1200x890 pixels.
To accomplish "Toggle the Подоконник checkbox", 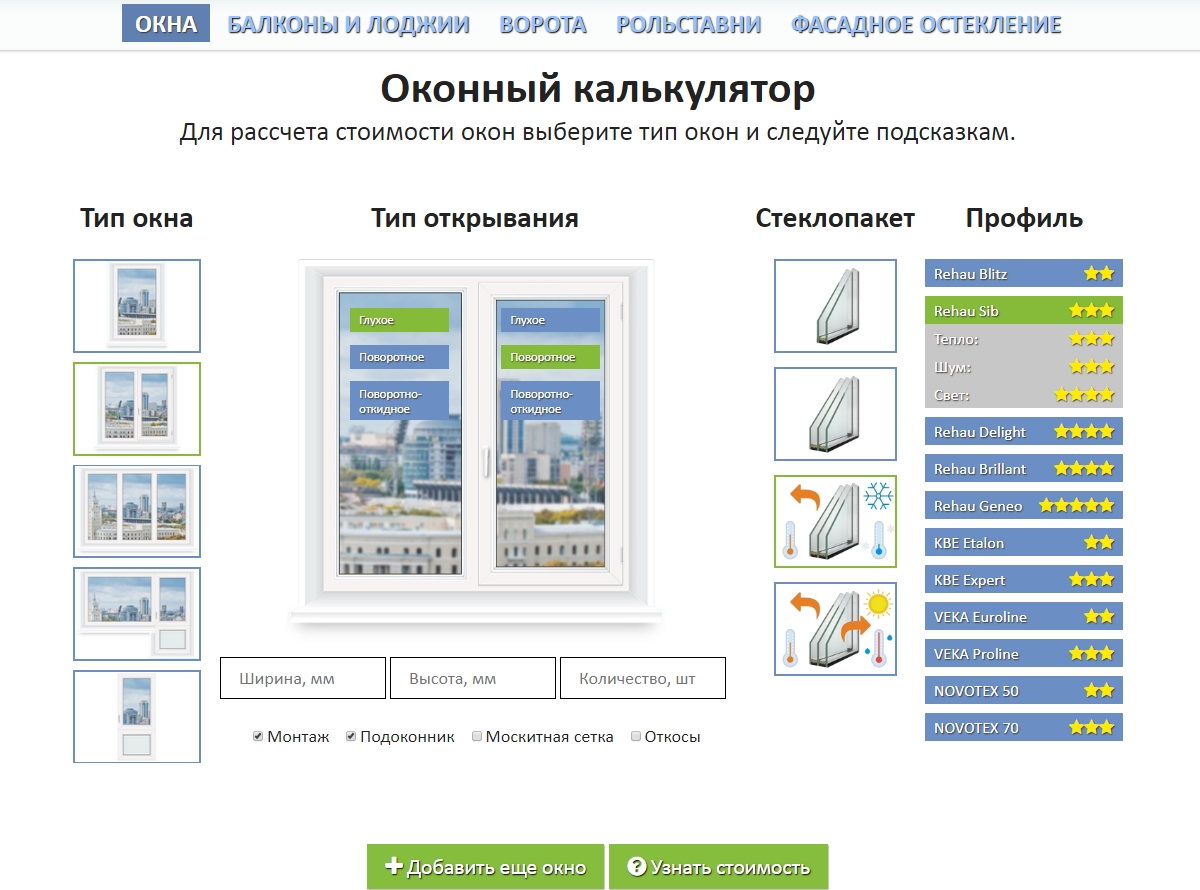I will click(x=351, y=737).
